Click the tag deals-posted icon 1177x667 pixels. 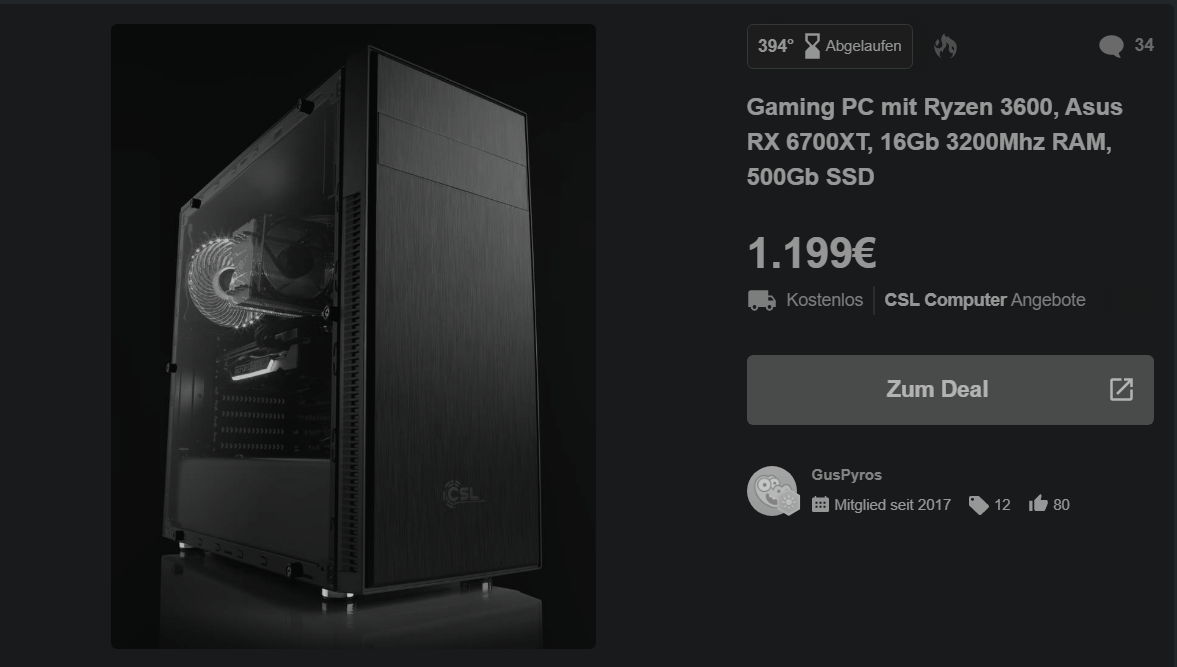978,505
